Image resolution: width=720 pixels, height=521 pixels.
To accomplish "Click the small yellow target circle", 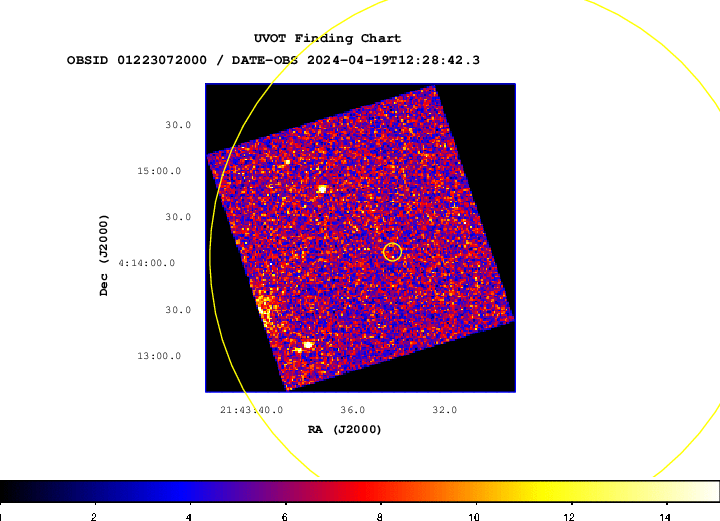I will click(x=392, y=252).
